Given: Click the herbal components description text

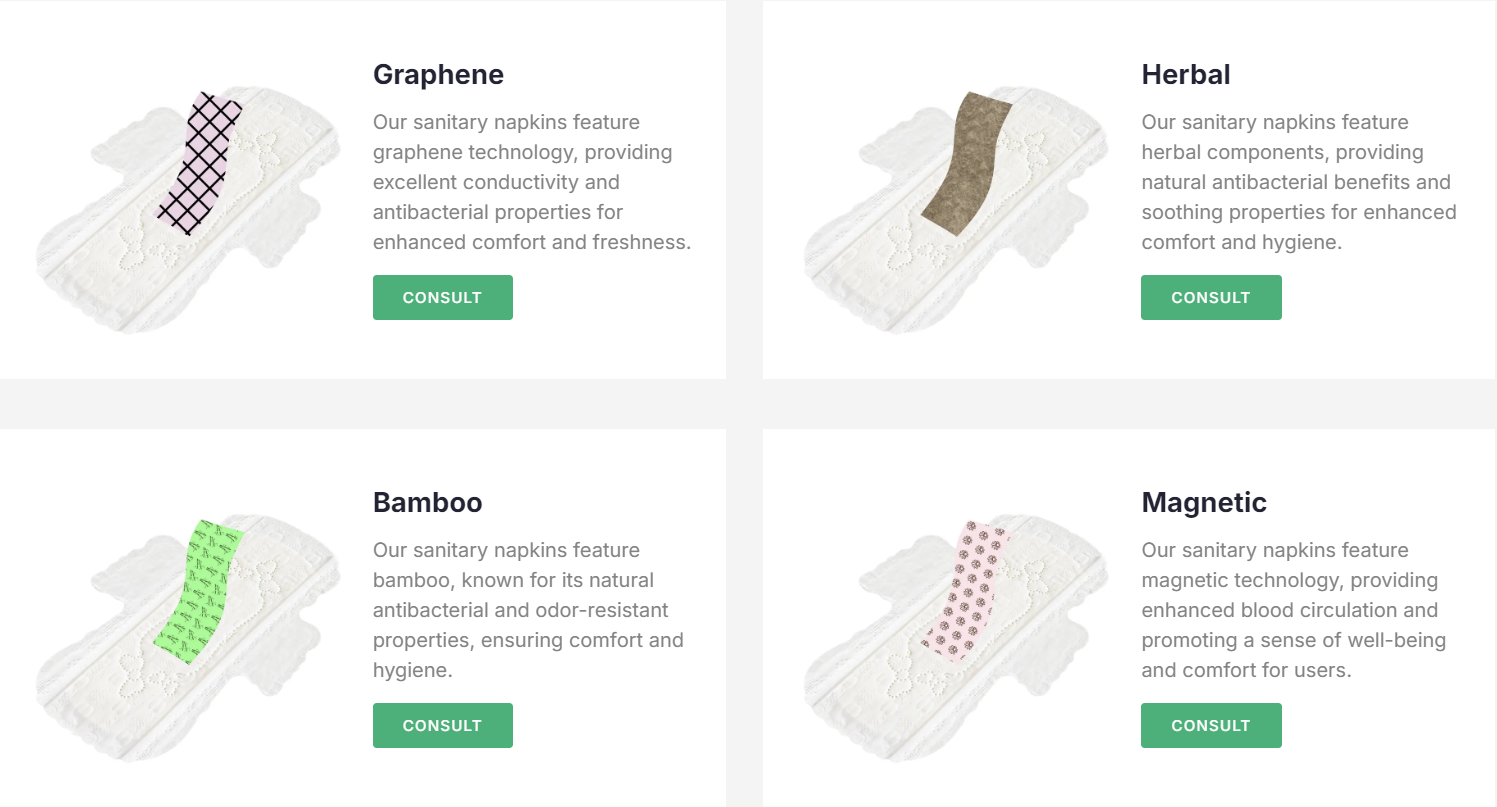Looking at the screenshot, I should coord(1299,182).
